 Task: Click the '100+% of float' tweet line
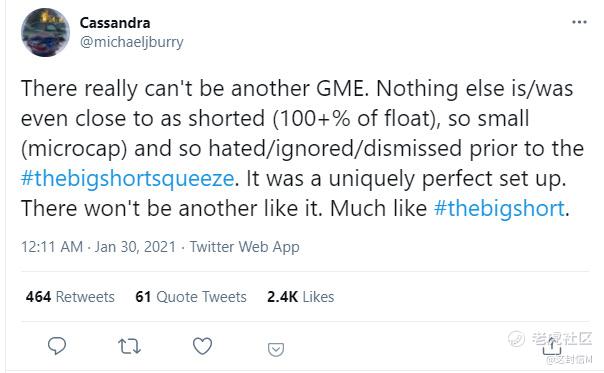click(x=275, y=118)
